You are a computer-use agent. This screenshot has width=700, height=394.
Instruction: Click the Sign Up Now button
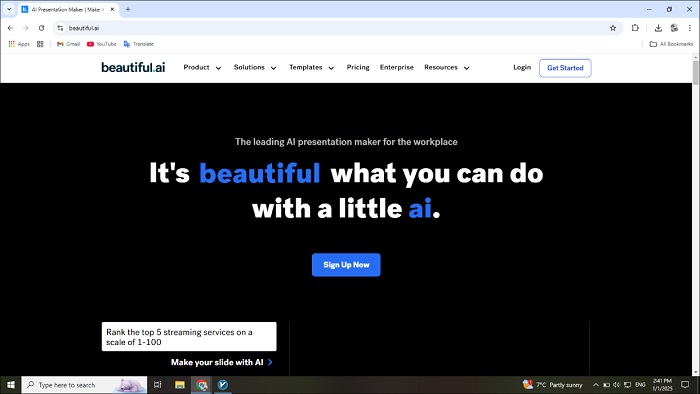click(346, 265)
